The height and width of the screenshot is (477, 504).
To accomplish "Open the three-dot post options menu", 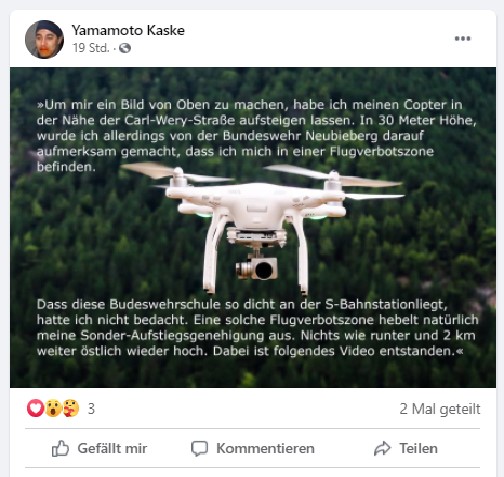I will (463, 38).
